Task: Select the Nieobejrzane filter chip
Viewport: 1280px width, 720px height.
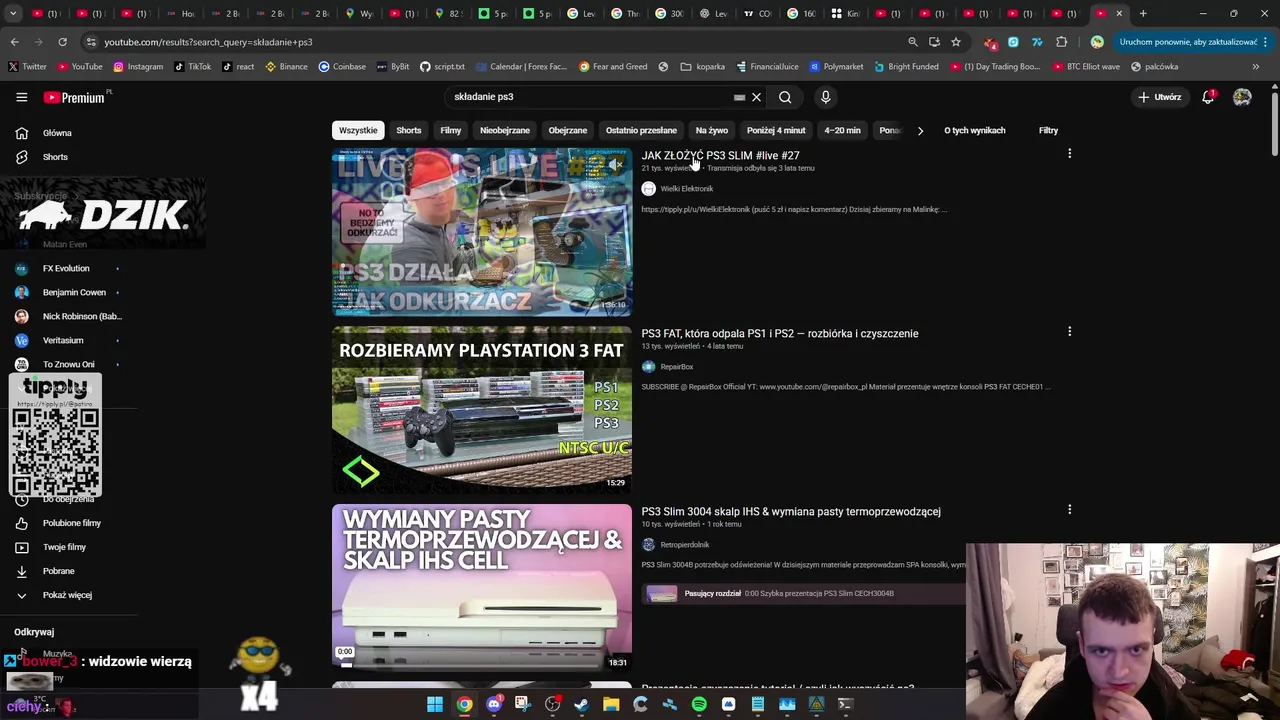Action: click(x=505, y=130)
